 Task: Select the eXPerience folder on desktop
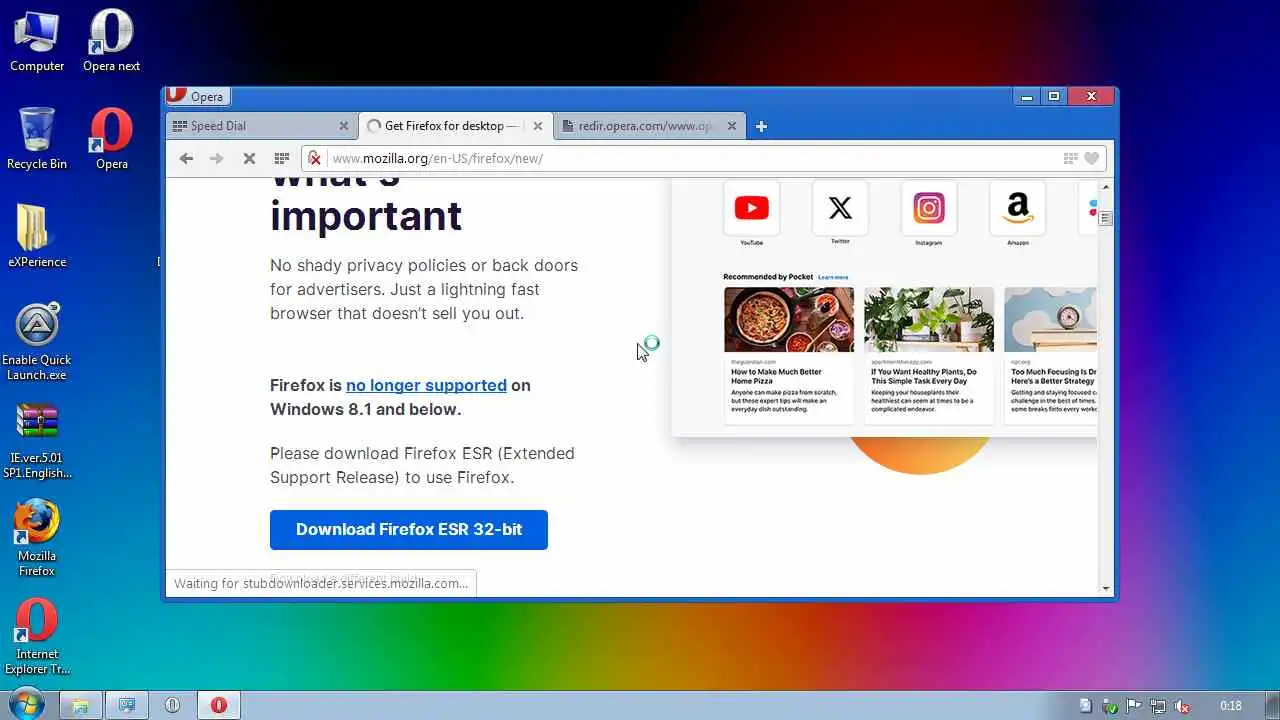tap(37, 237)
